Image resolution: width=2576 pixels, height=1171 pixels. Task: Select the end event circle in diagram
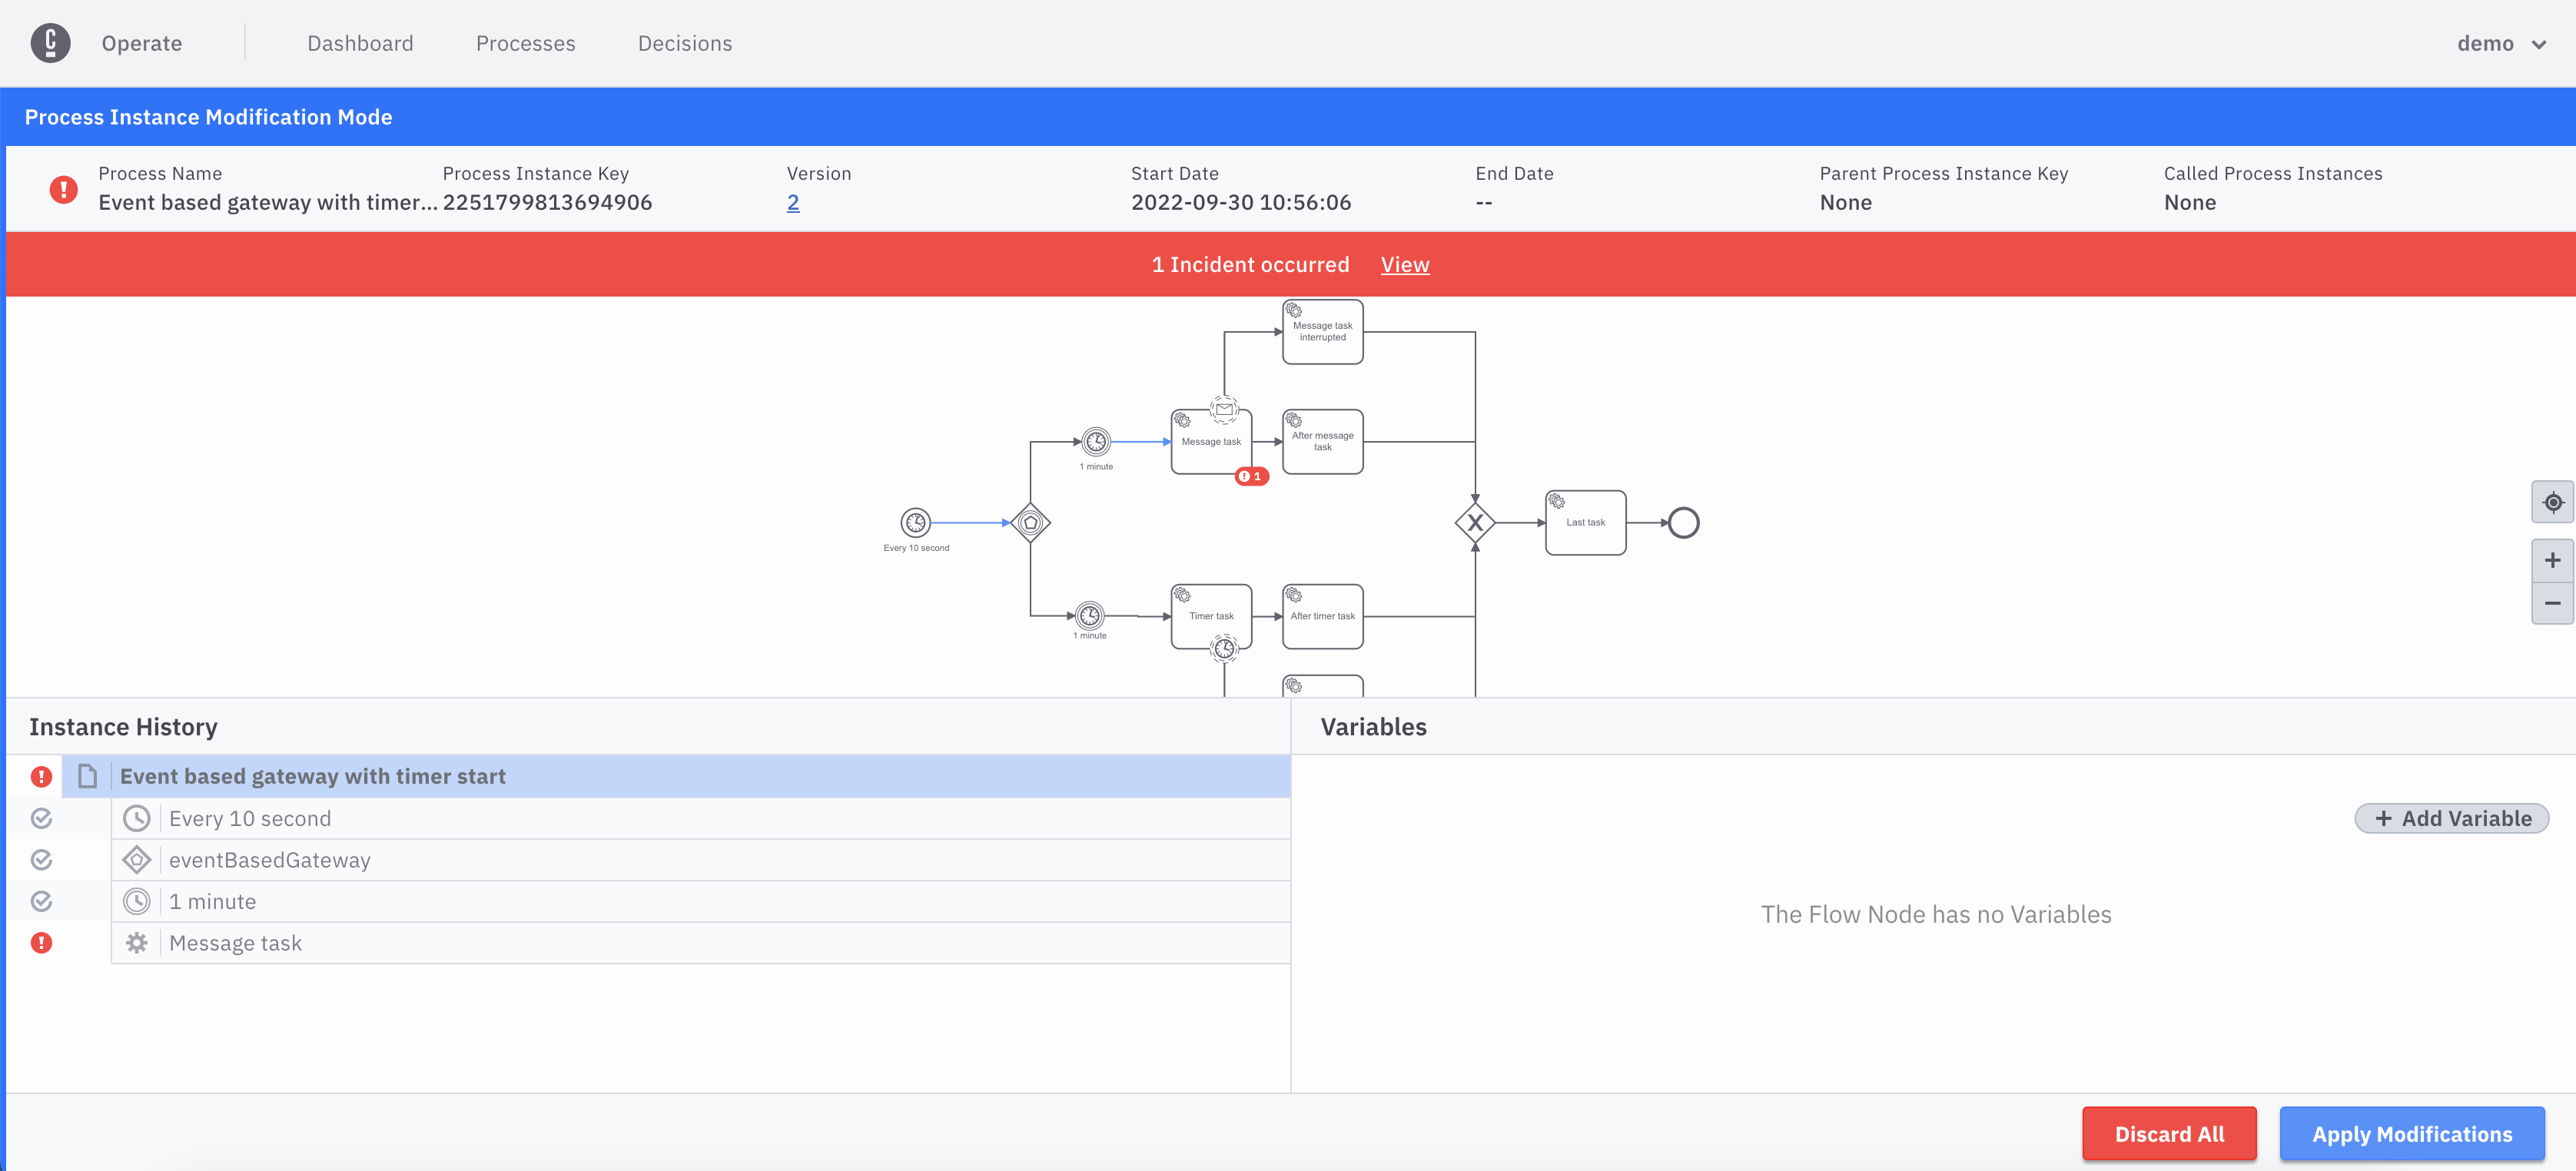[x=1683, y=522]
